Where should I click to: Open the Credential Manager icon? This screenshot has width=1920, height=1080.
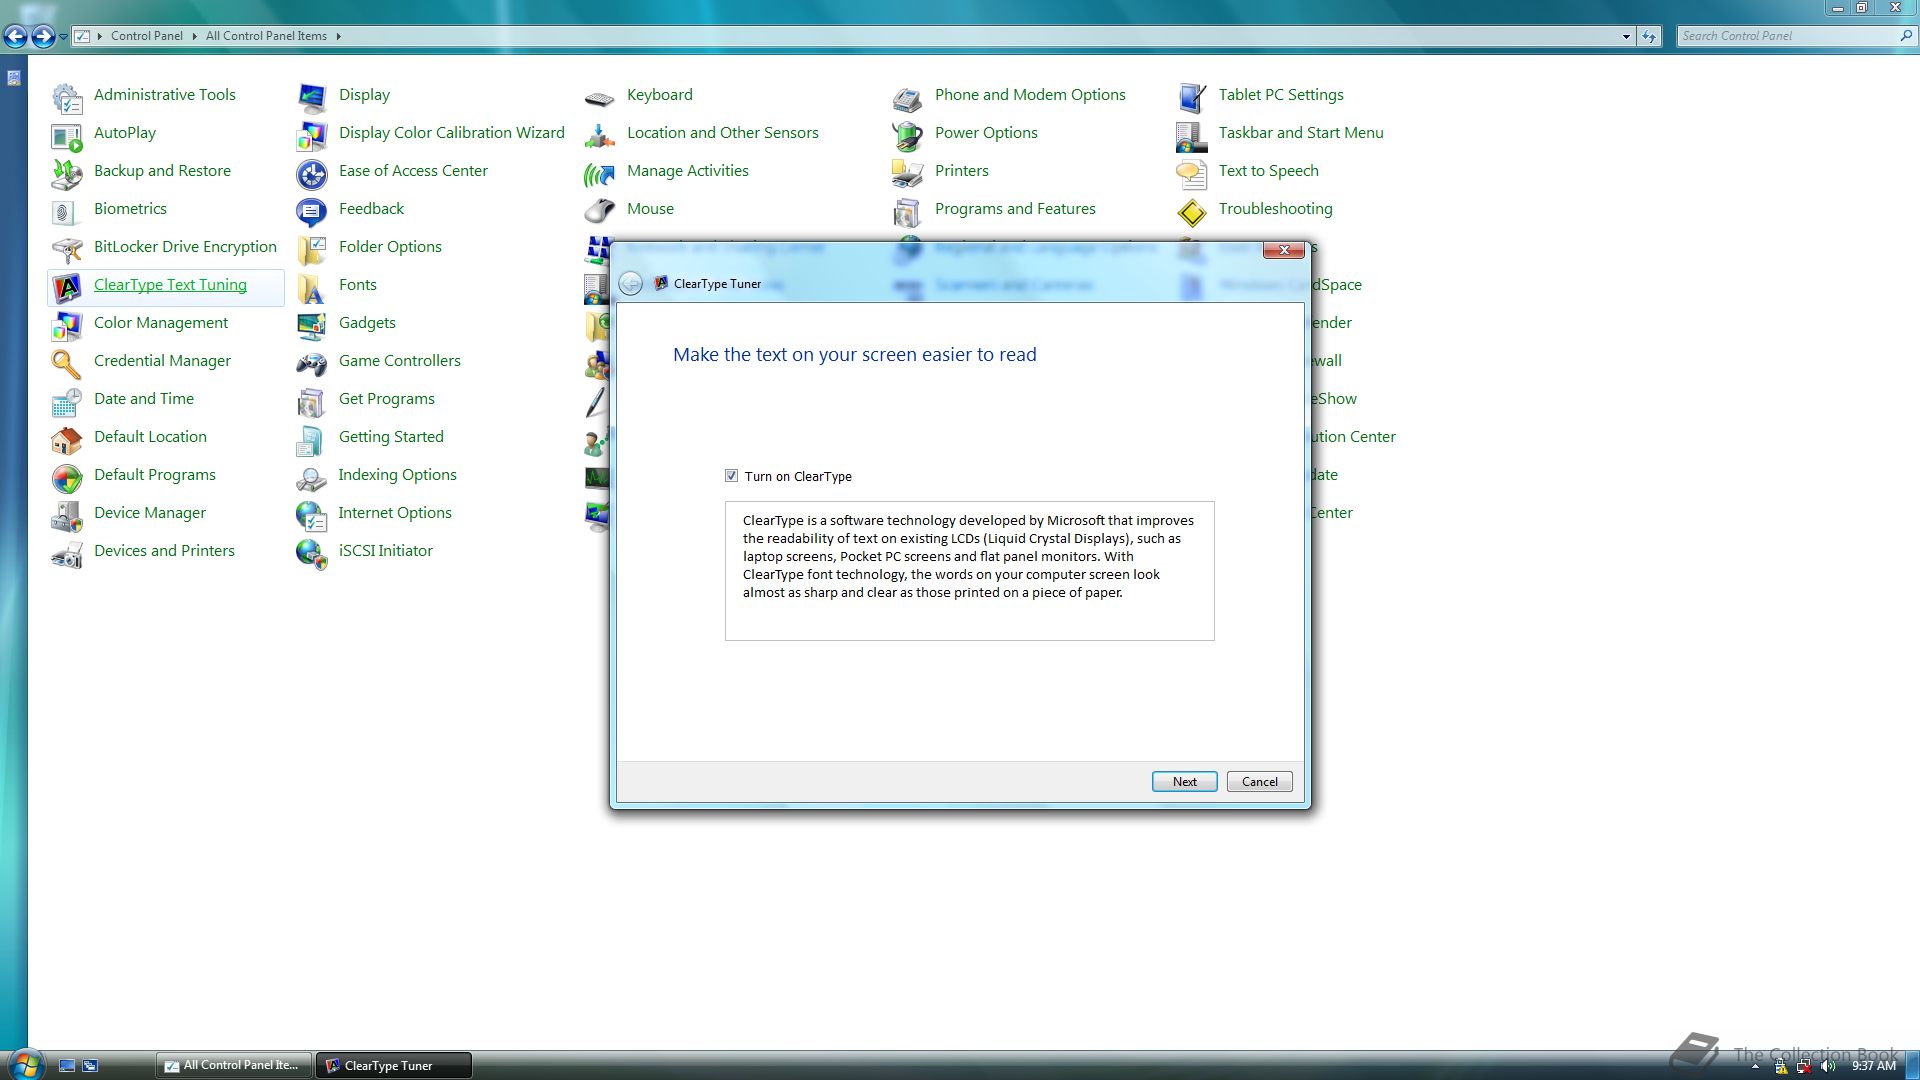[67, 364]
